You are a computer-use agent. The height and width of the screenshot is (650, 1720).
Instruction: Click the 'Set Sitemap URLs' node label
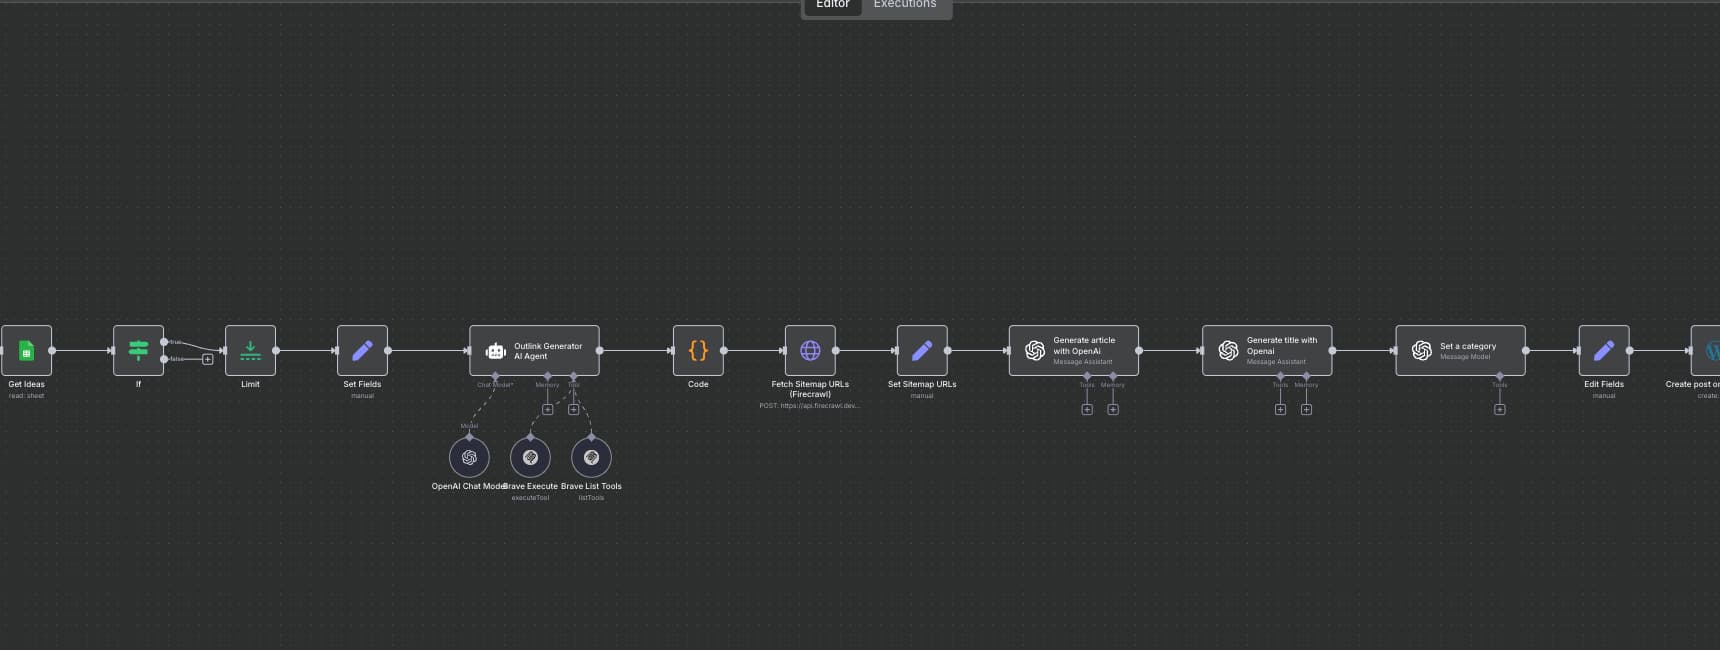click(922, 384)
